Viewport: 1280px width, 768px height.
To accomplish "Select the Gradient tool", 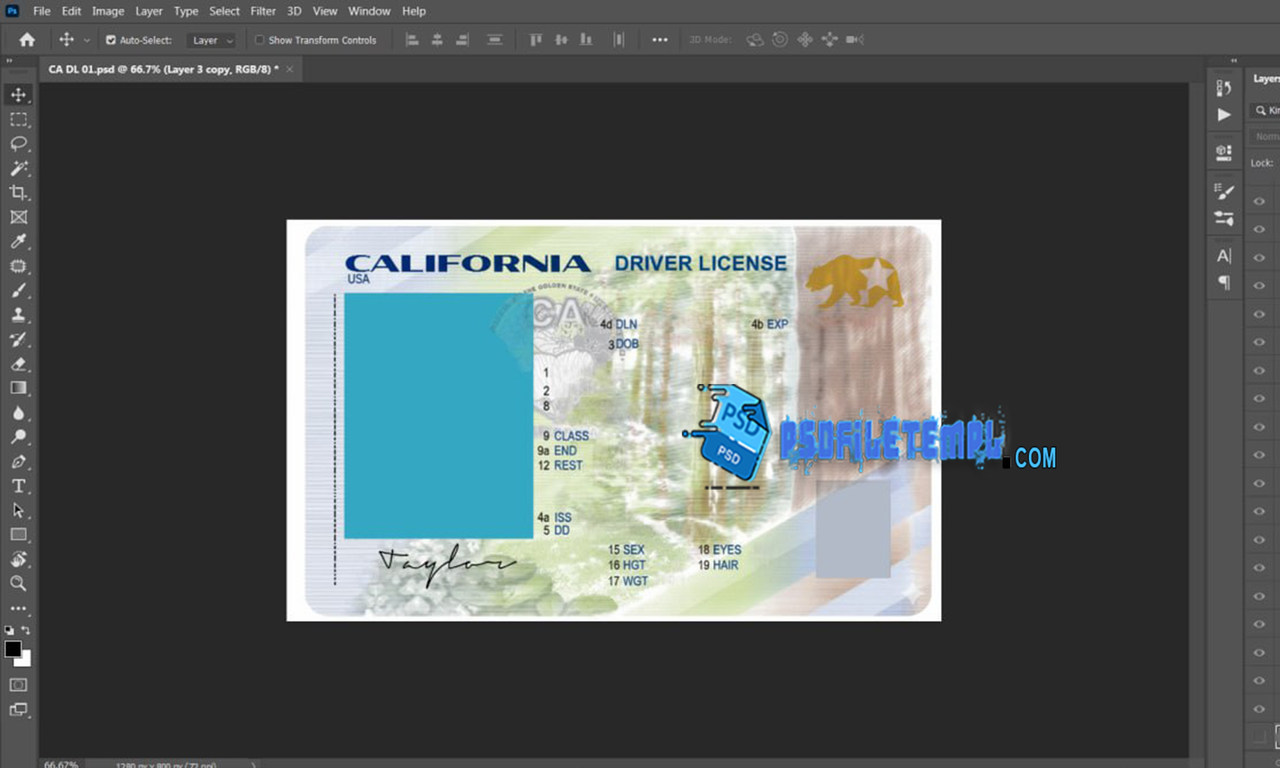I will click(18, 388).
